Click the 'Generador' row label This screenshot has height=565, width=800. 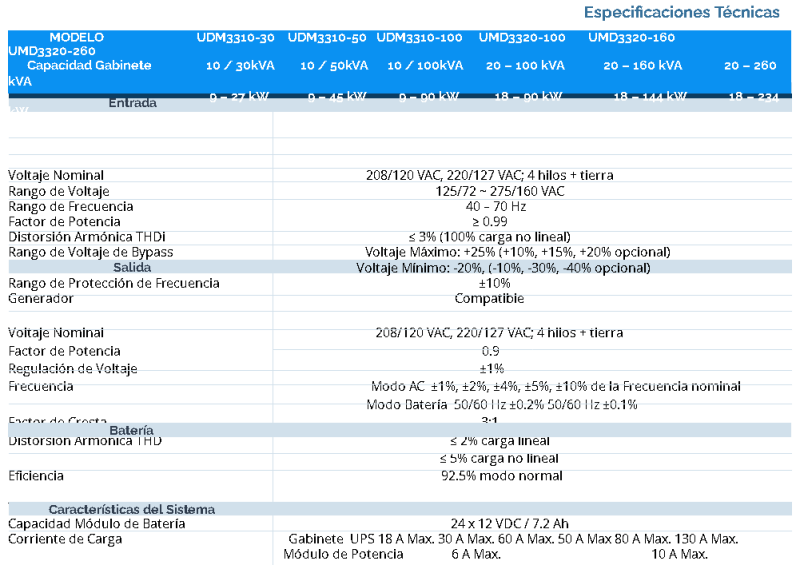click(x=40, y=299)
